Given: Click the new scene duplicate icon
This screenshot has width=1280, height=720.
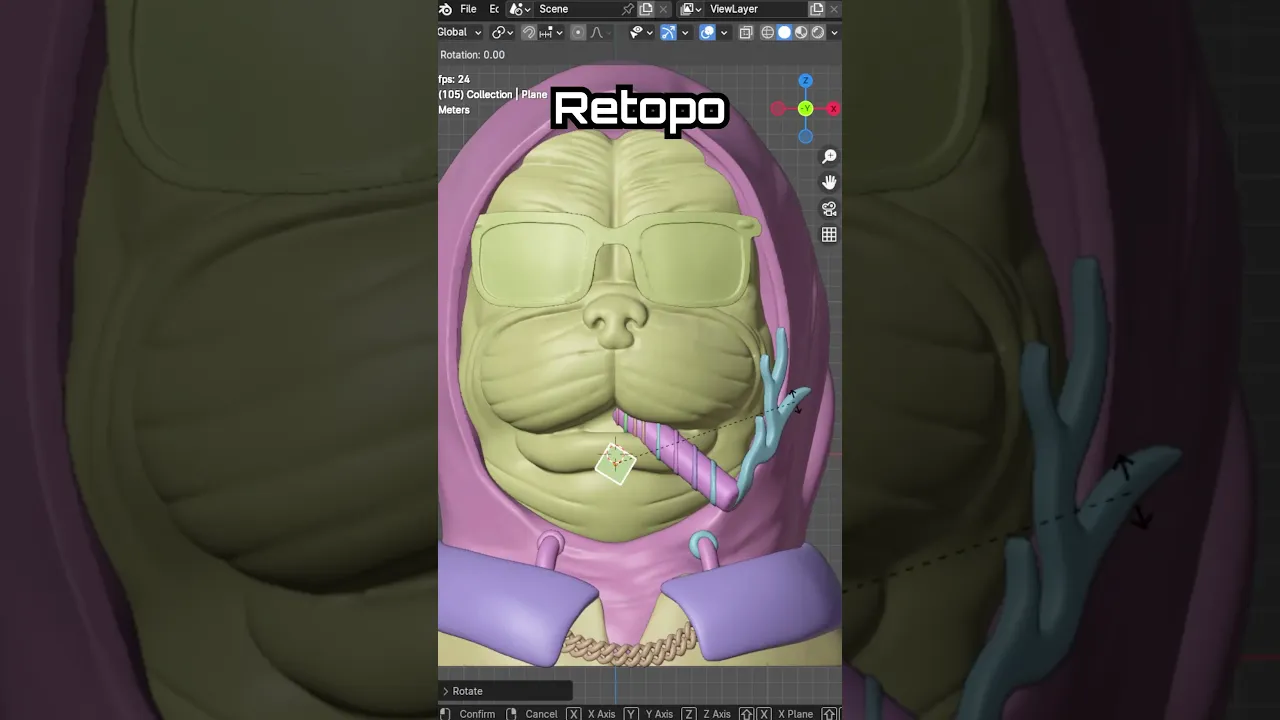Looking at the screenshot, I should [646, 9].
